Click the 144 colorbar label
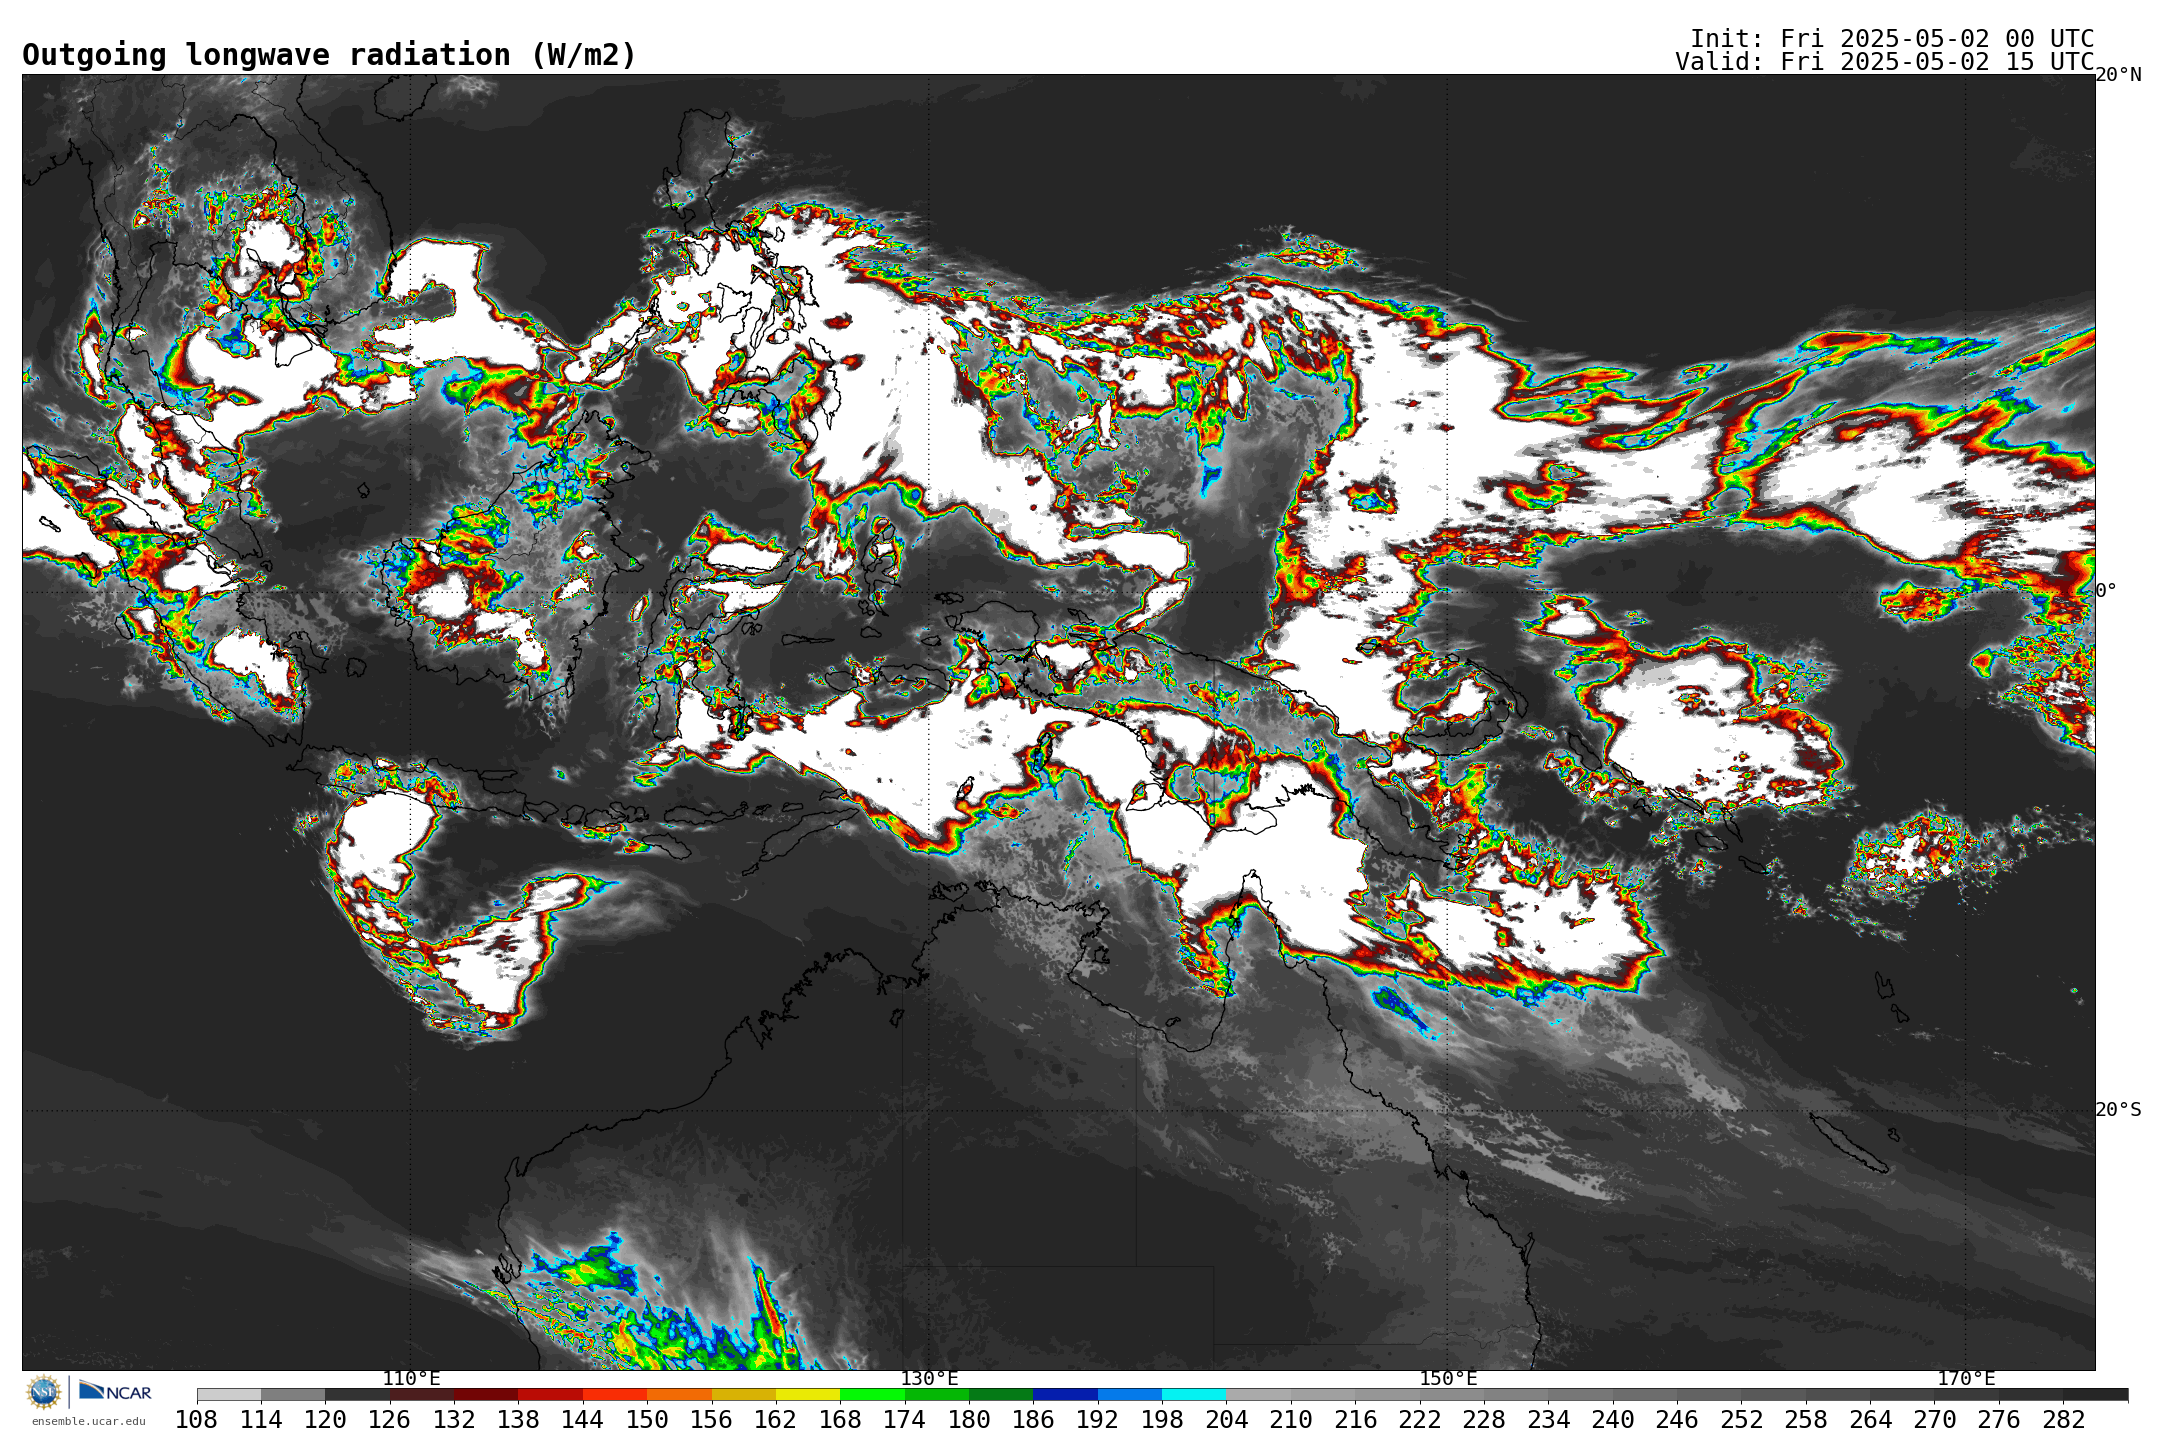Screen dimensions: 2160x1433 pos(582,1420)
